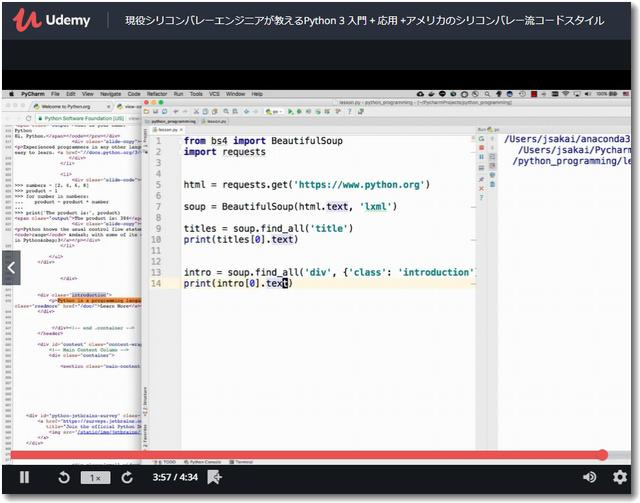This screenshot has width=640, height=503.
Task: Pause the video playback
Action: click(24, 478)
